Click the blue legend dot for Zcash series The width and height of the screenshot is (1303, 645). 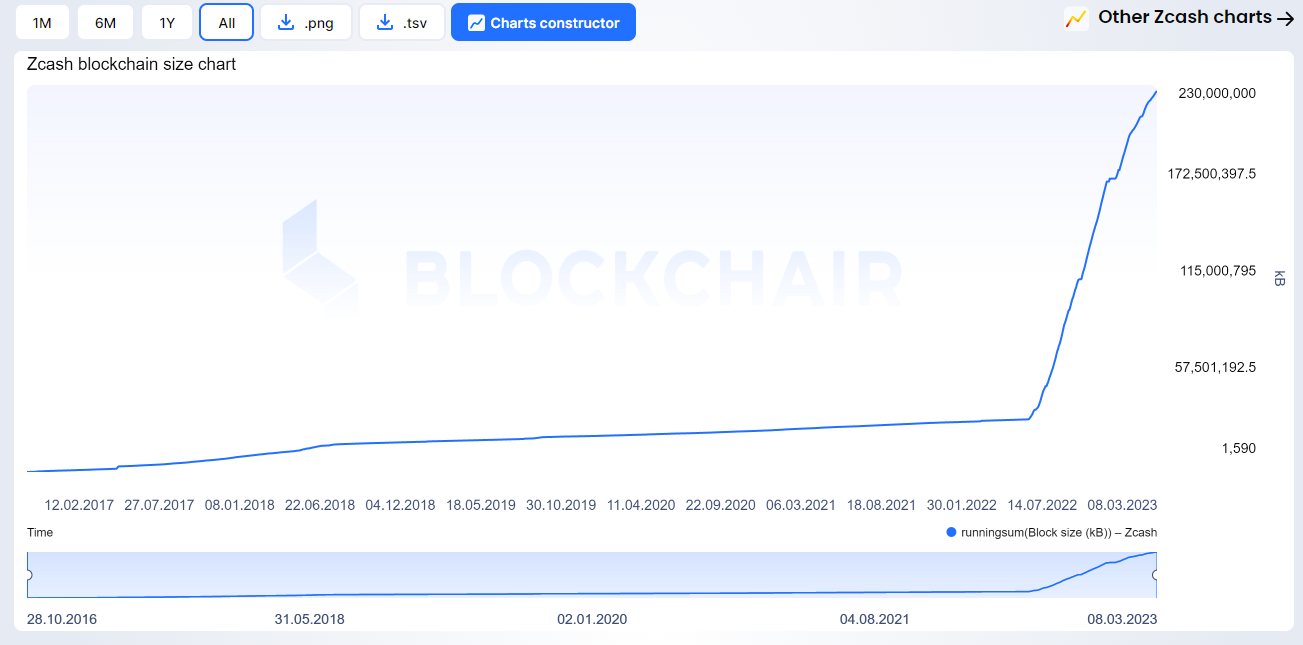point(951,532)
